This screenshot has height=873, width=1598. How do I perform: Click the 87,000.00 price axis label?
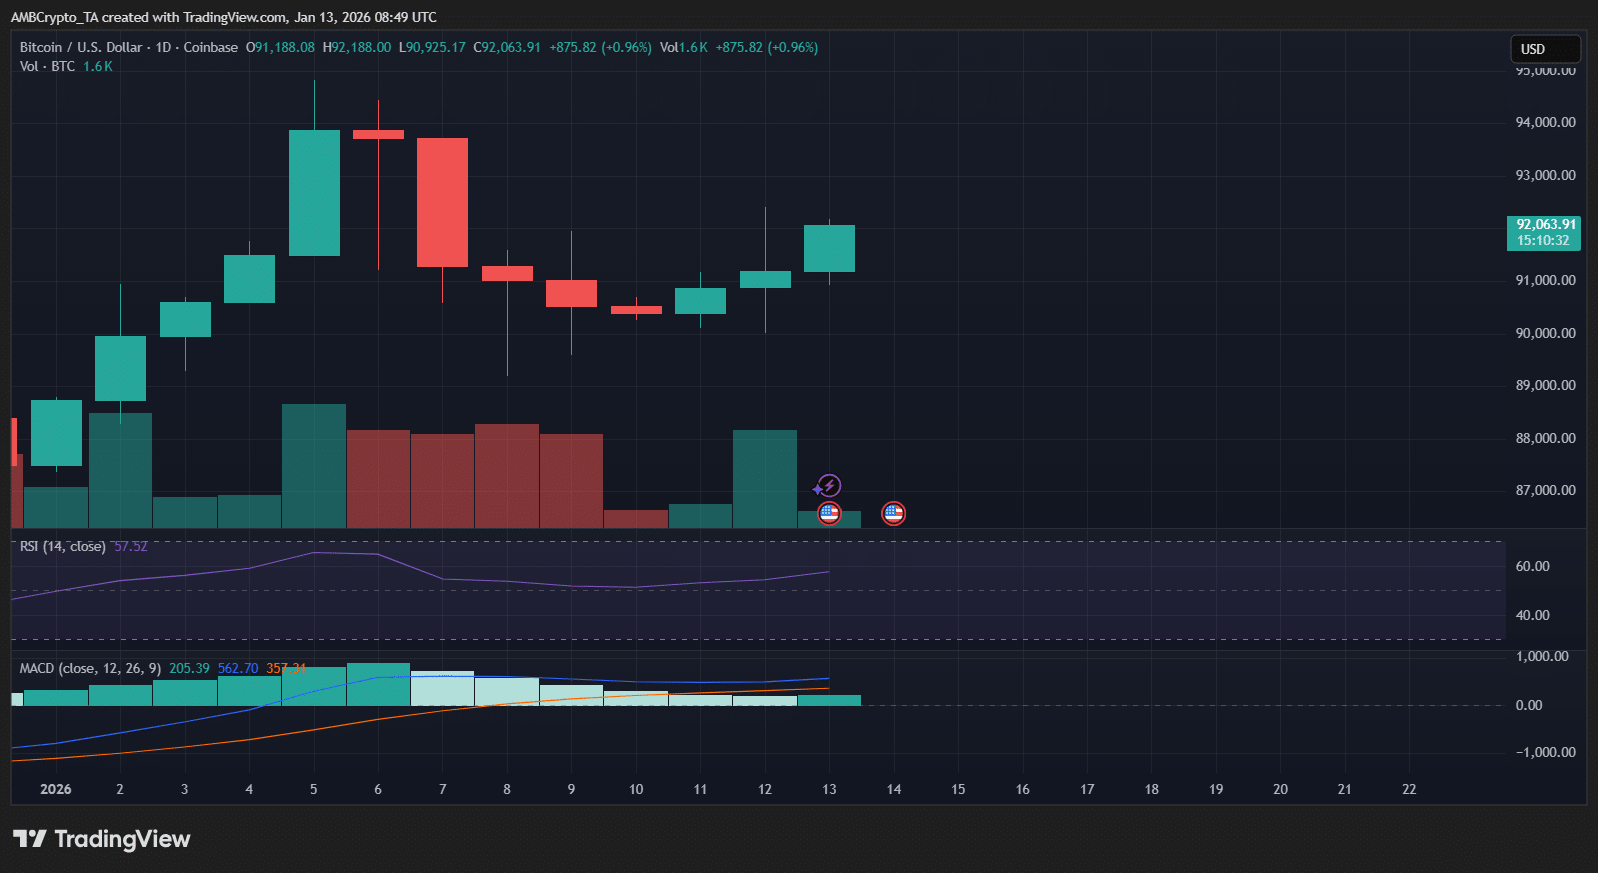tap(1546, 490)
